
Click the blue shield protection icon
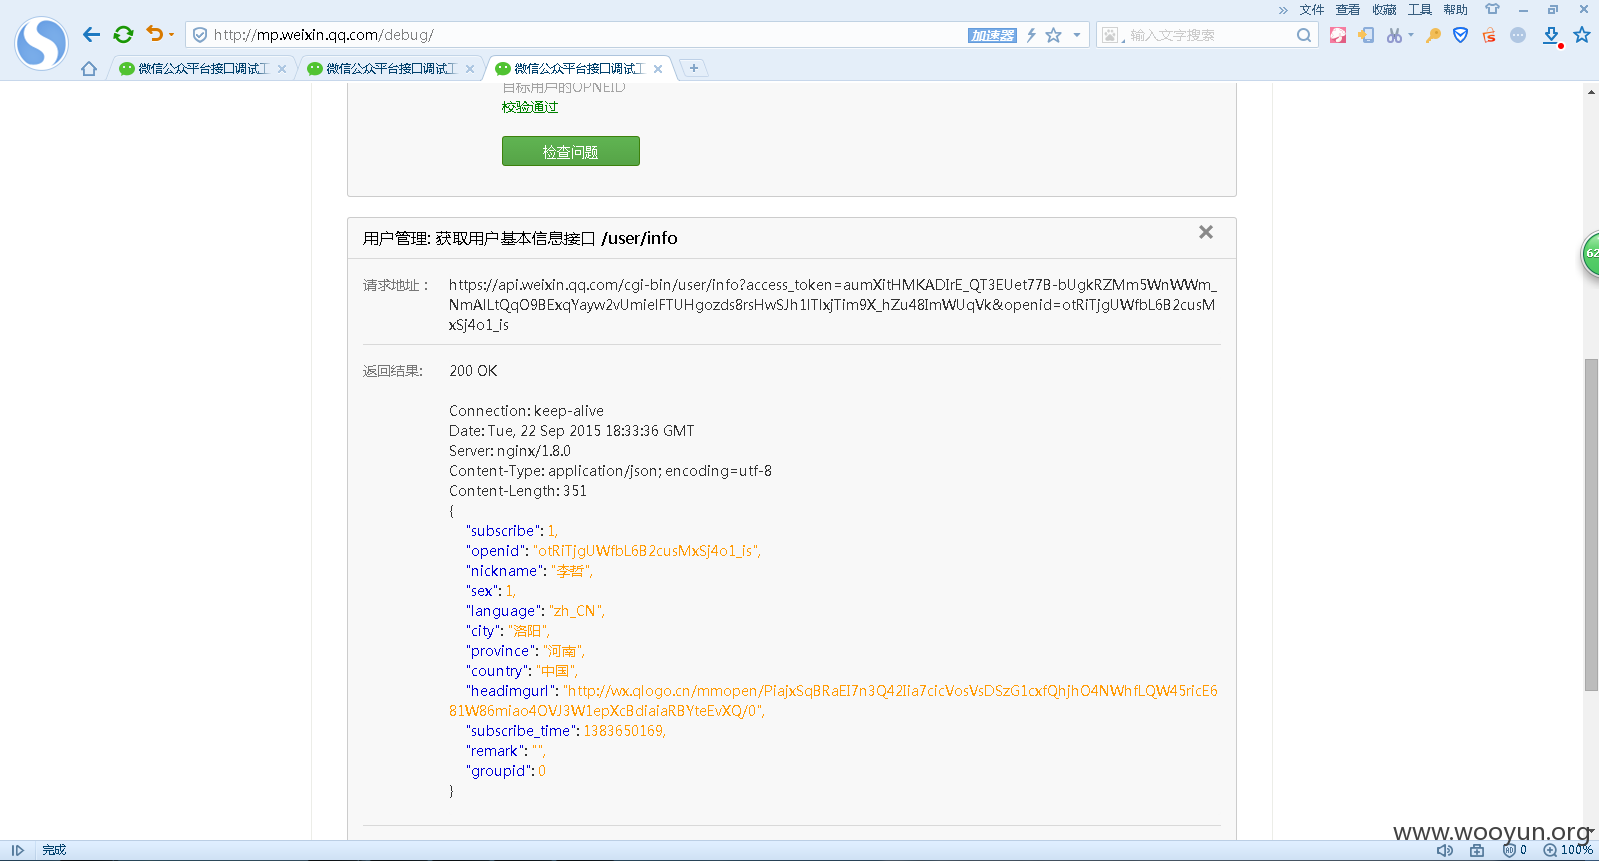pos(1461,35)
